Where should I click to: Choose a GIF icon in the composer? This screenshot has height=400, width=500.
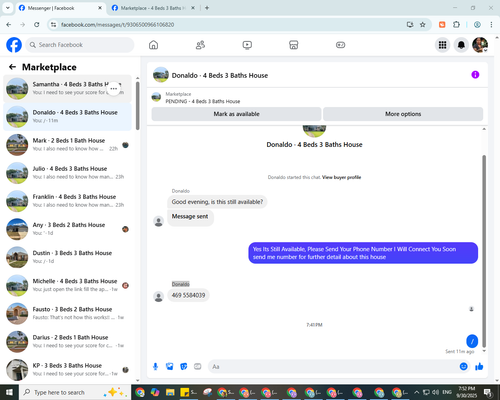coord(198,367)
